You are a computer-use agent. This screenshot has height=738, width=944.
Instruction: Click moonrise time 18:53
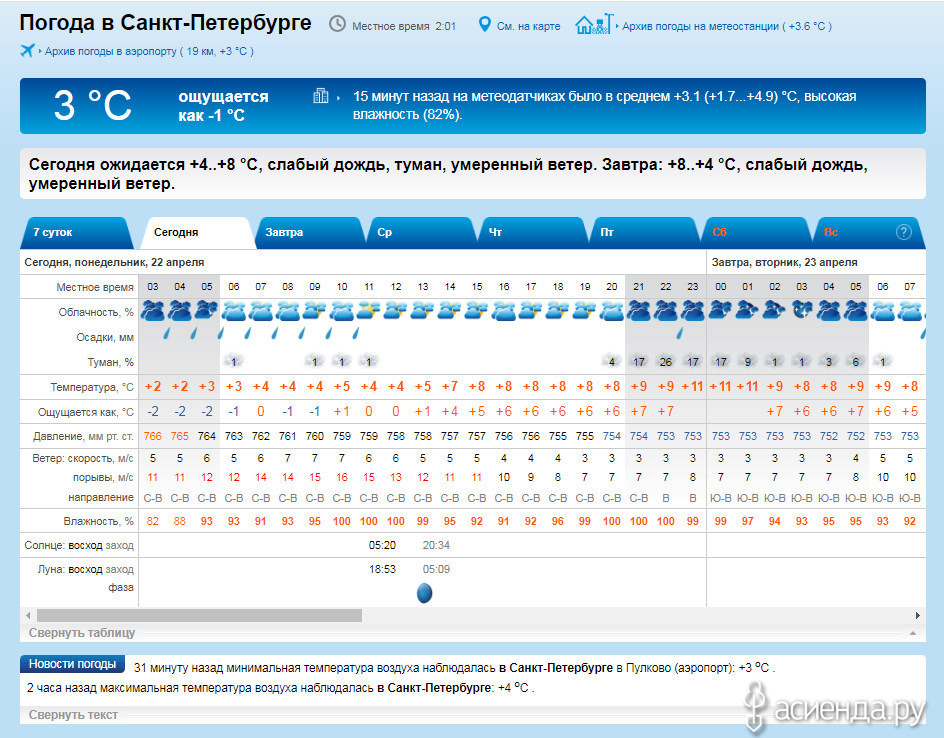click(x=382, y=569)
